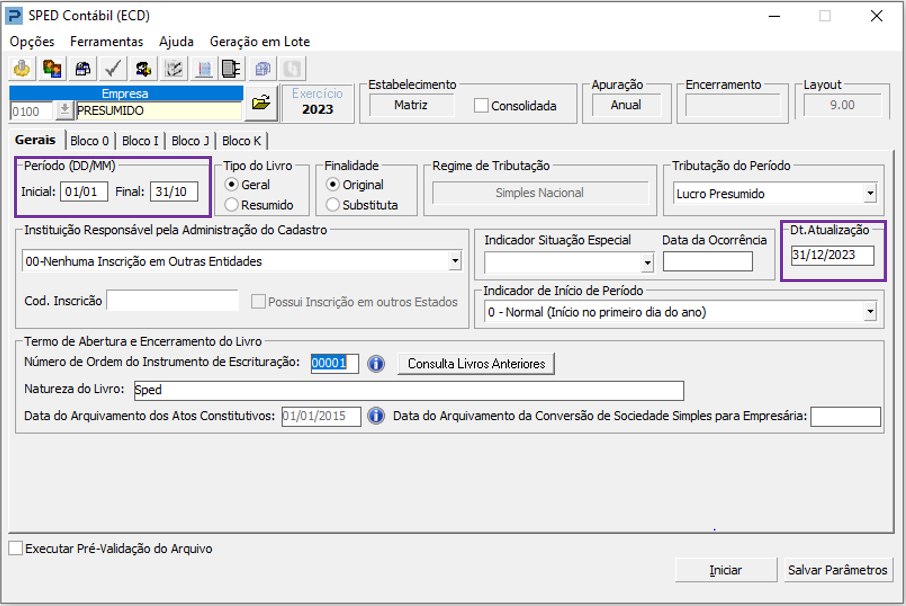Image resolution: width=906 pixels, height=606 pixels.
Task: Click the two-people toolbar icon
Action: pos(52,69)
